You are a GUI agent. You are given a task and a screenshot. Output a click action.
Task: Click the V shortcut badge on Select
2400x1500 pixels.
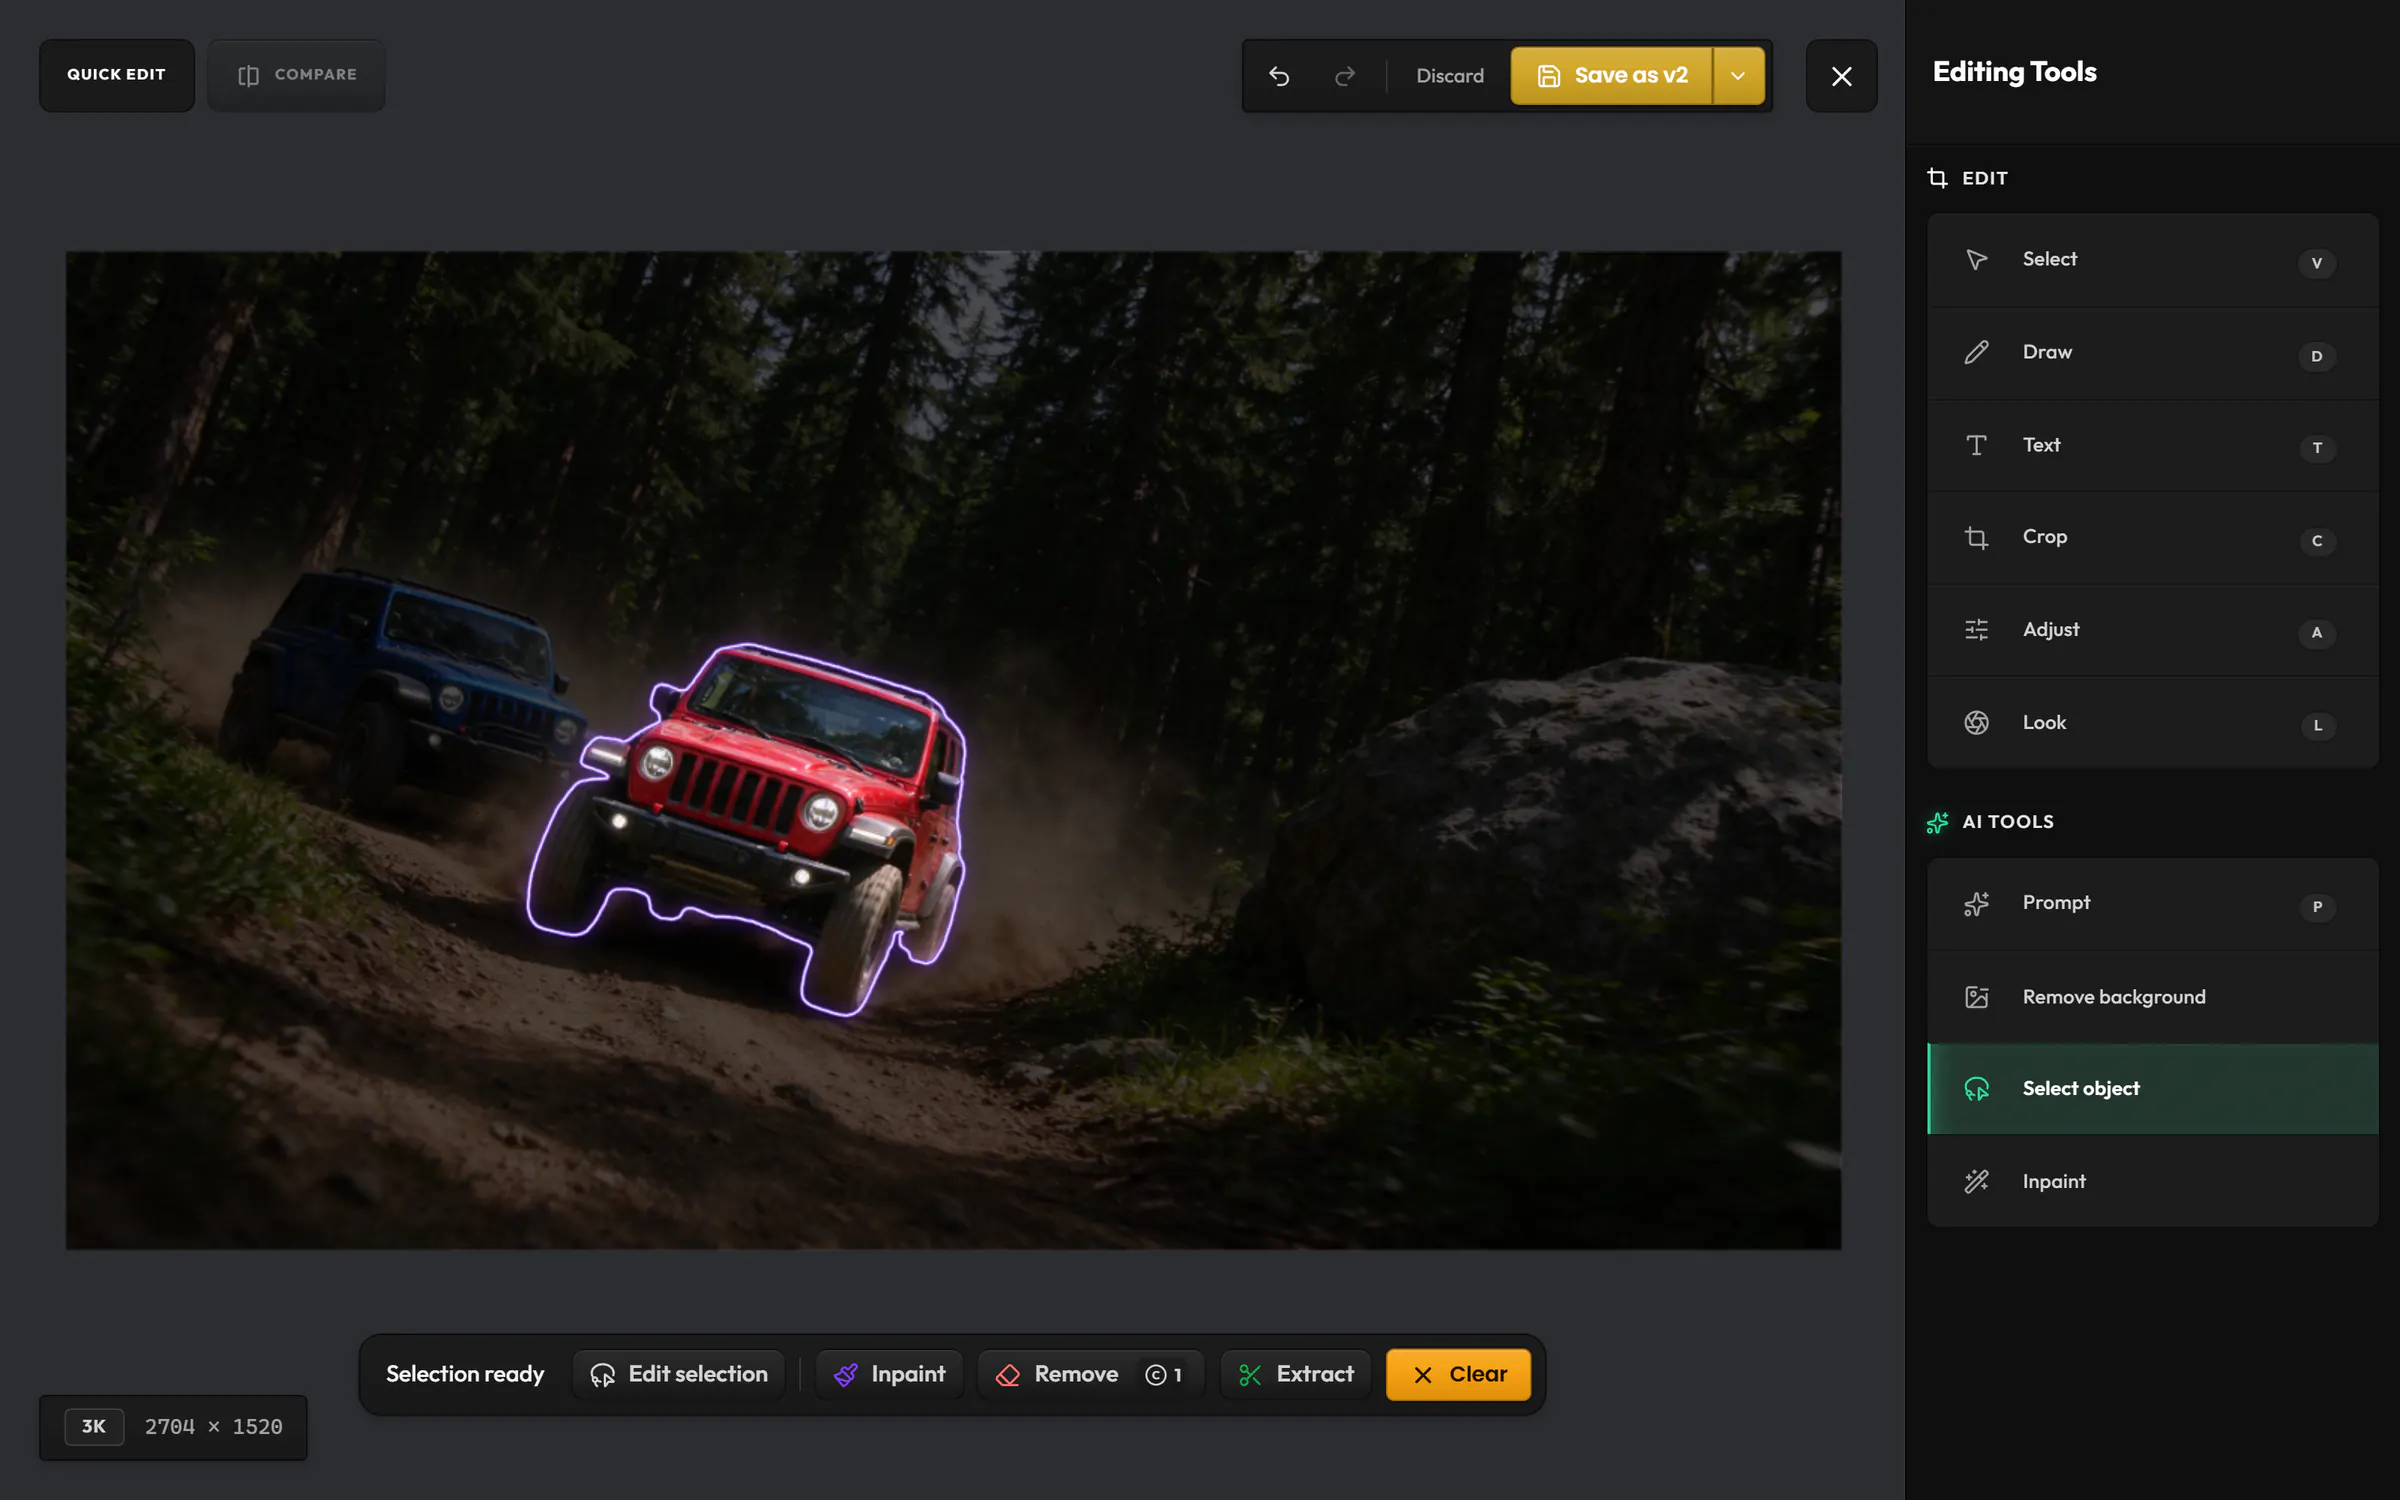coord(2316,263)
